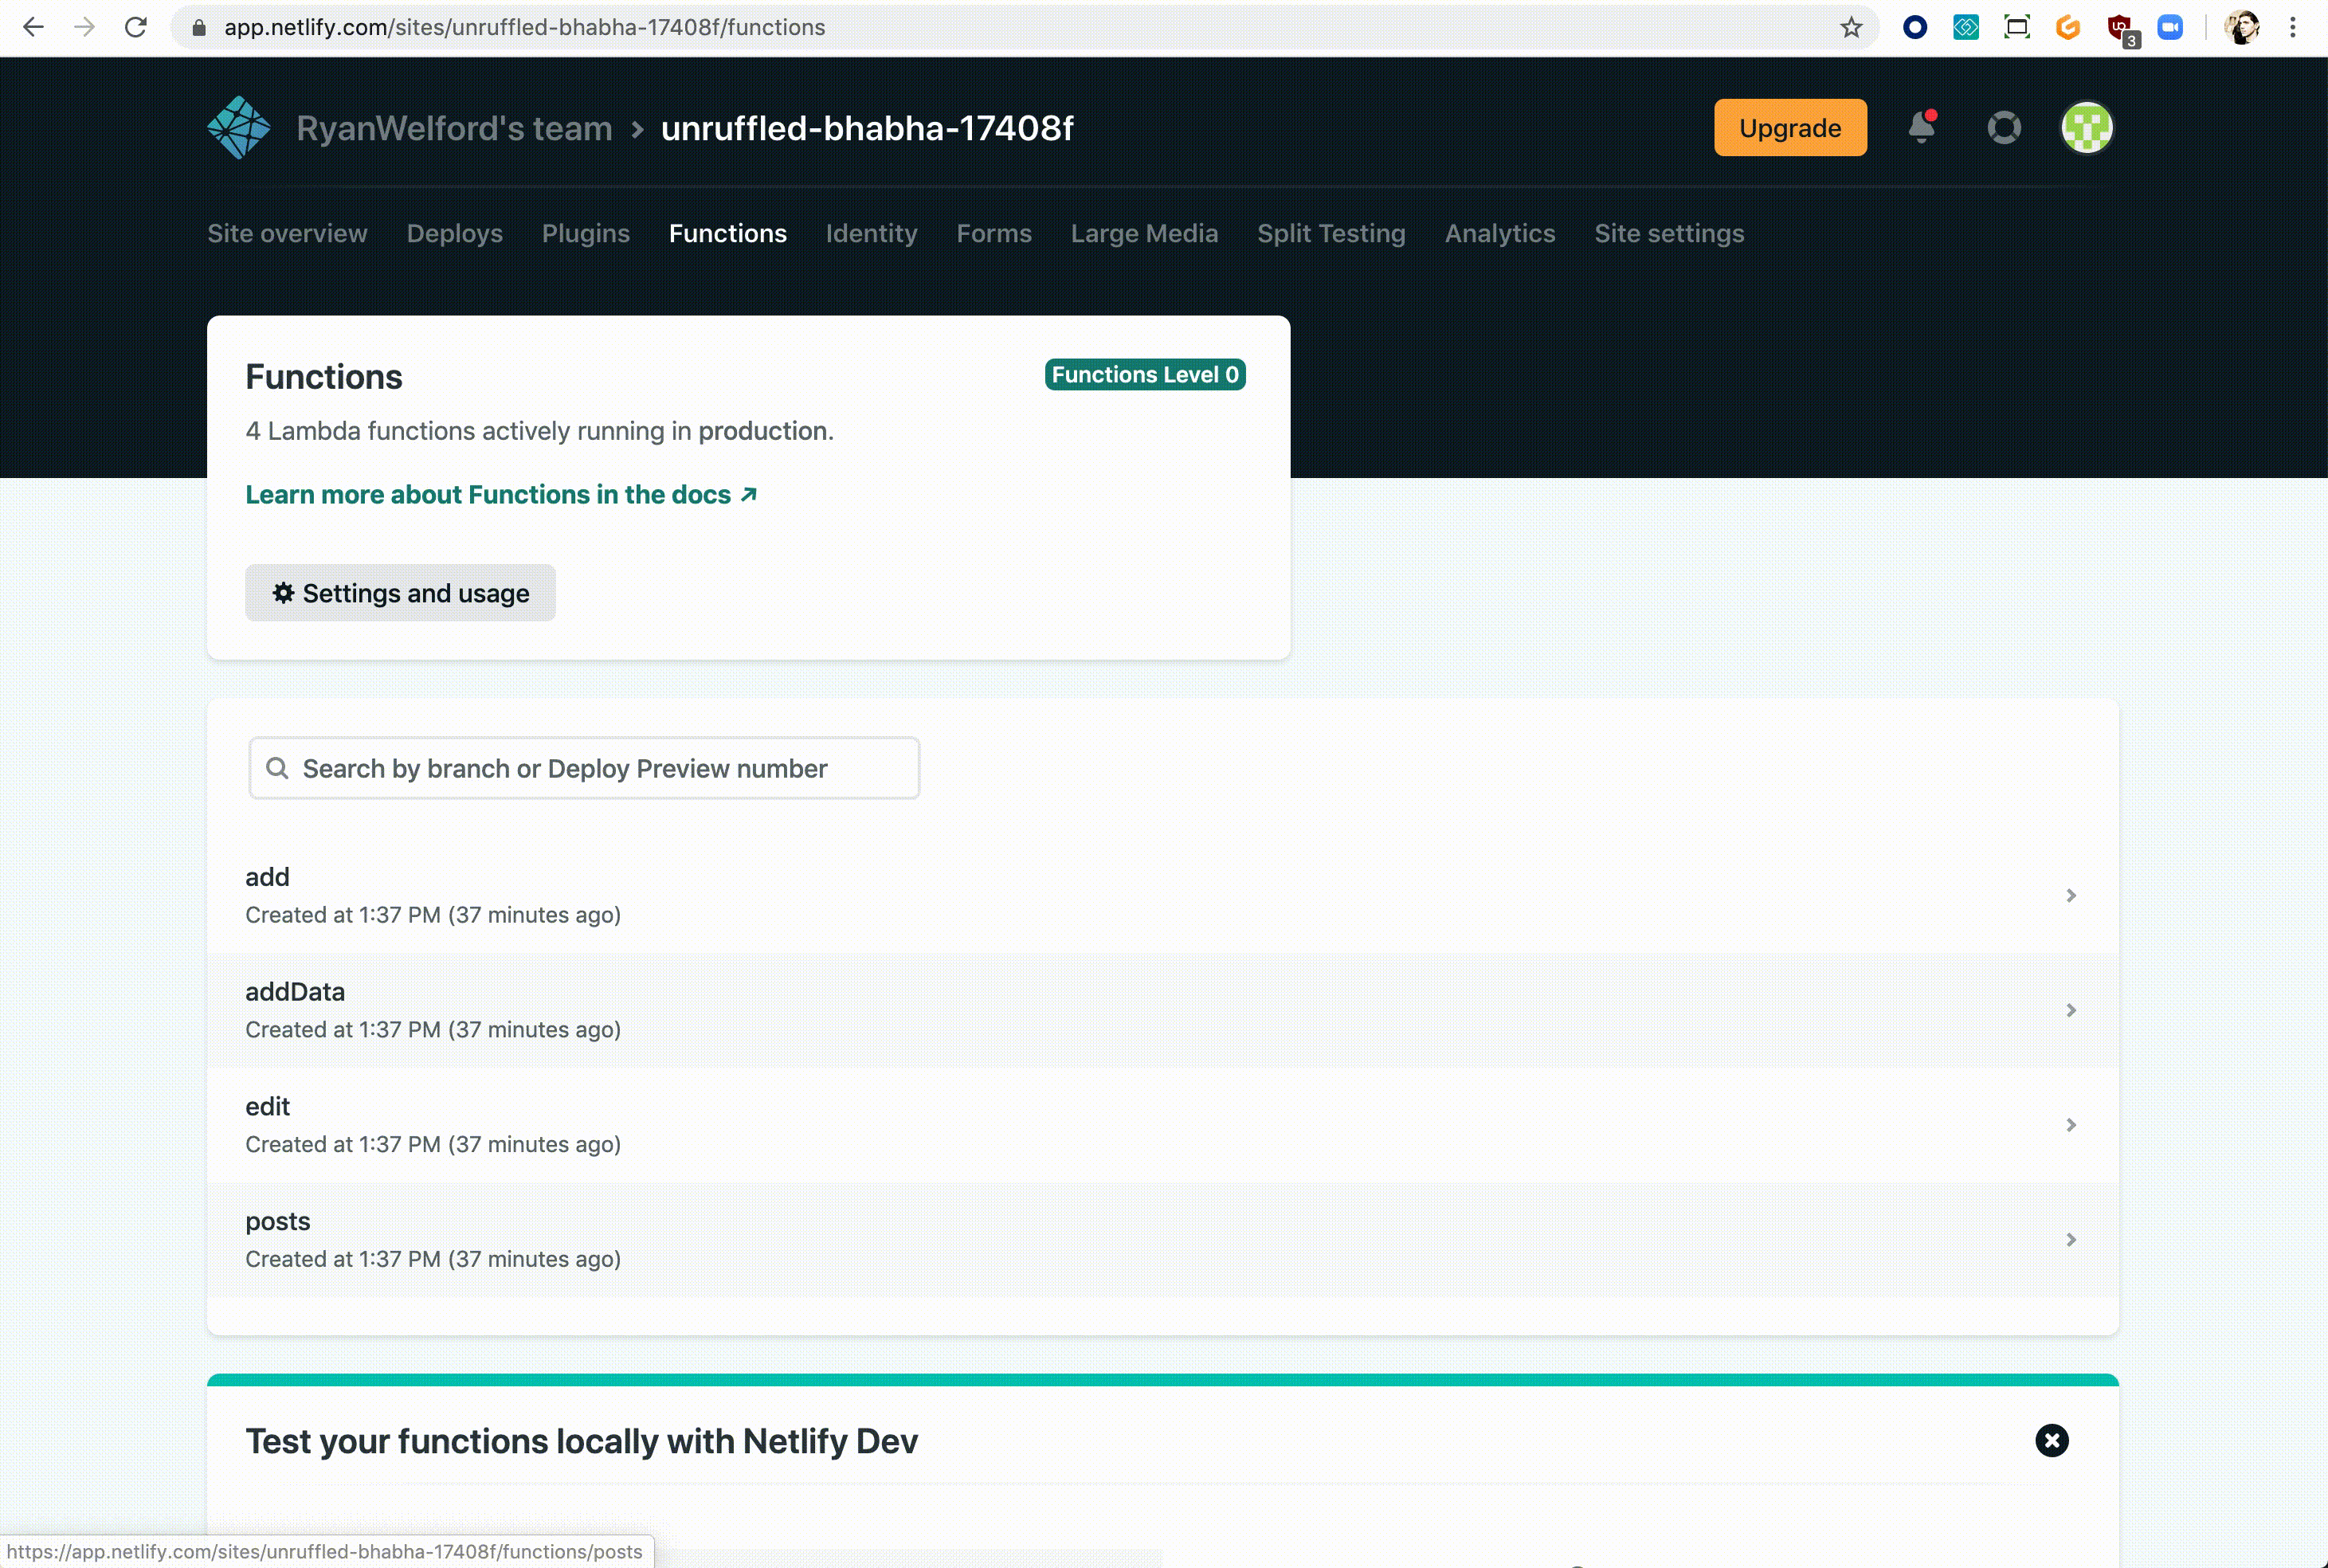Dismiss the Netlify Dev banner
This screenshot has height=1568, width=2328.
pyautogui.click(x=2051, y=1440)
